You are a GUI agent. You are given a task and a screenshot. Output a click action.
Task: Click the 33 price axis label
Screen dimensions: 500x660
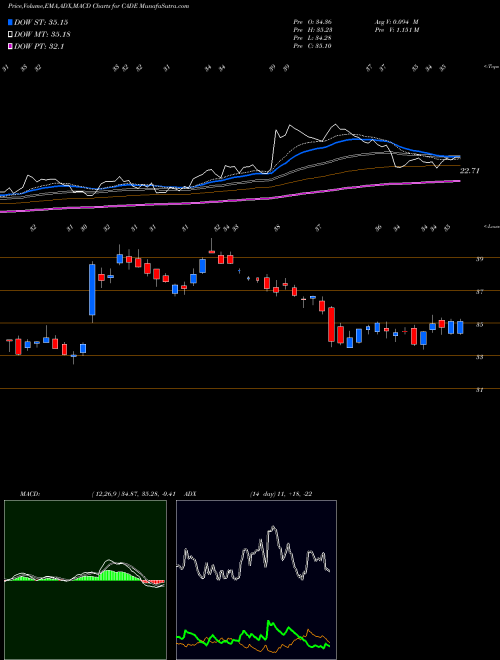(x=479, y=357)
